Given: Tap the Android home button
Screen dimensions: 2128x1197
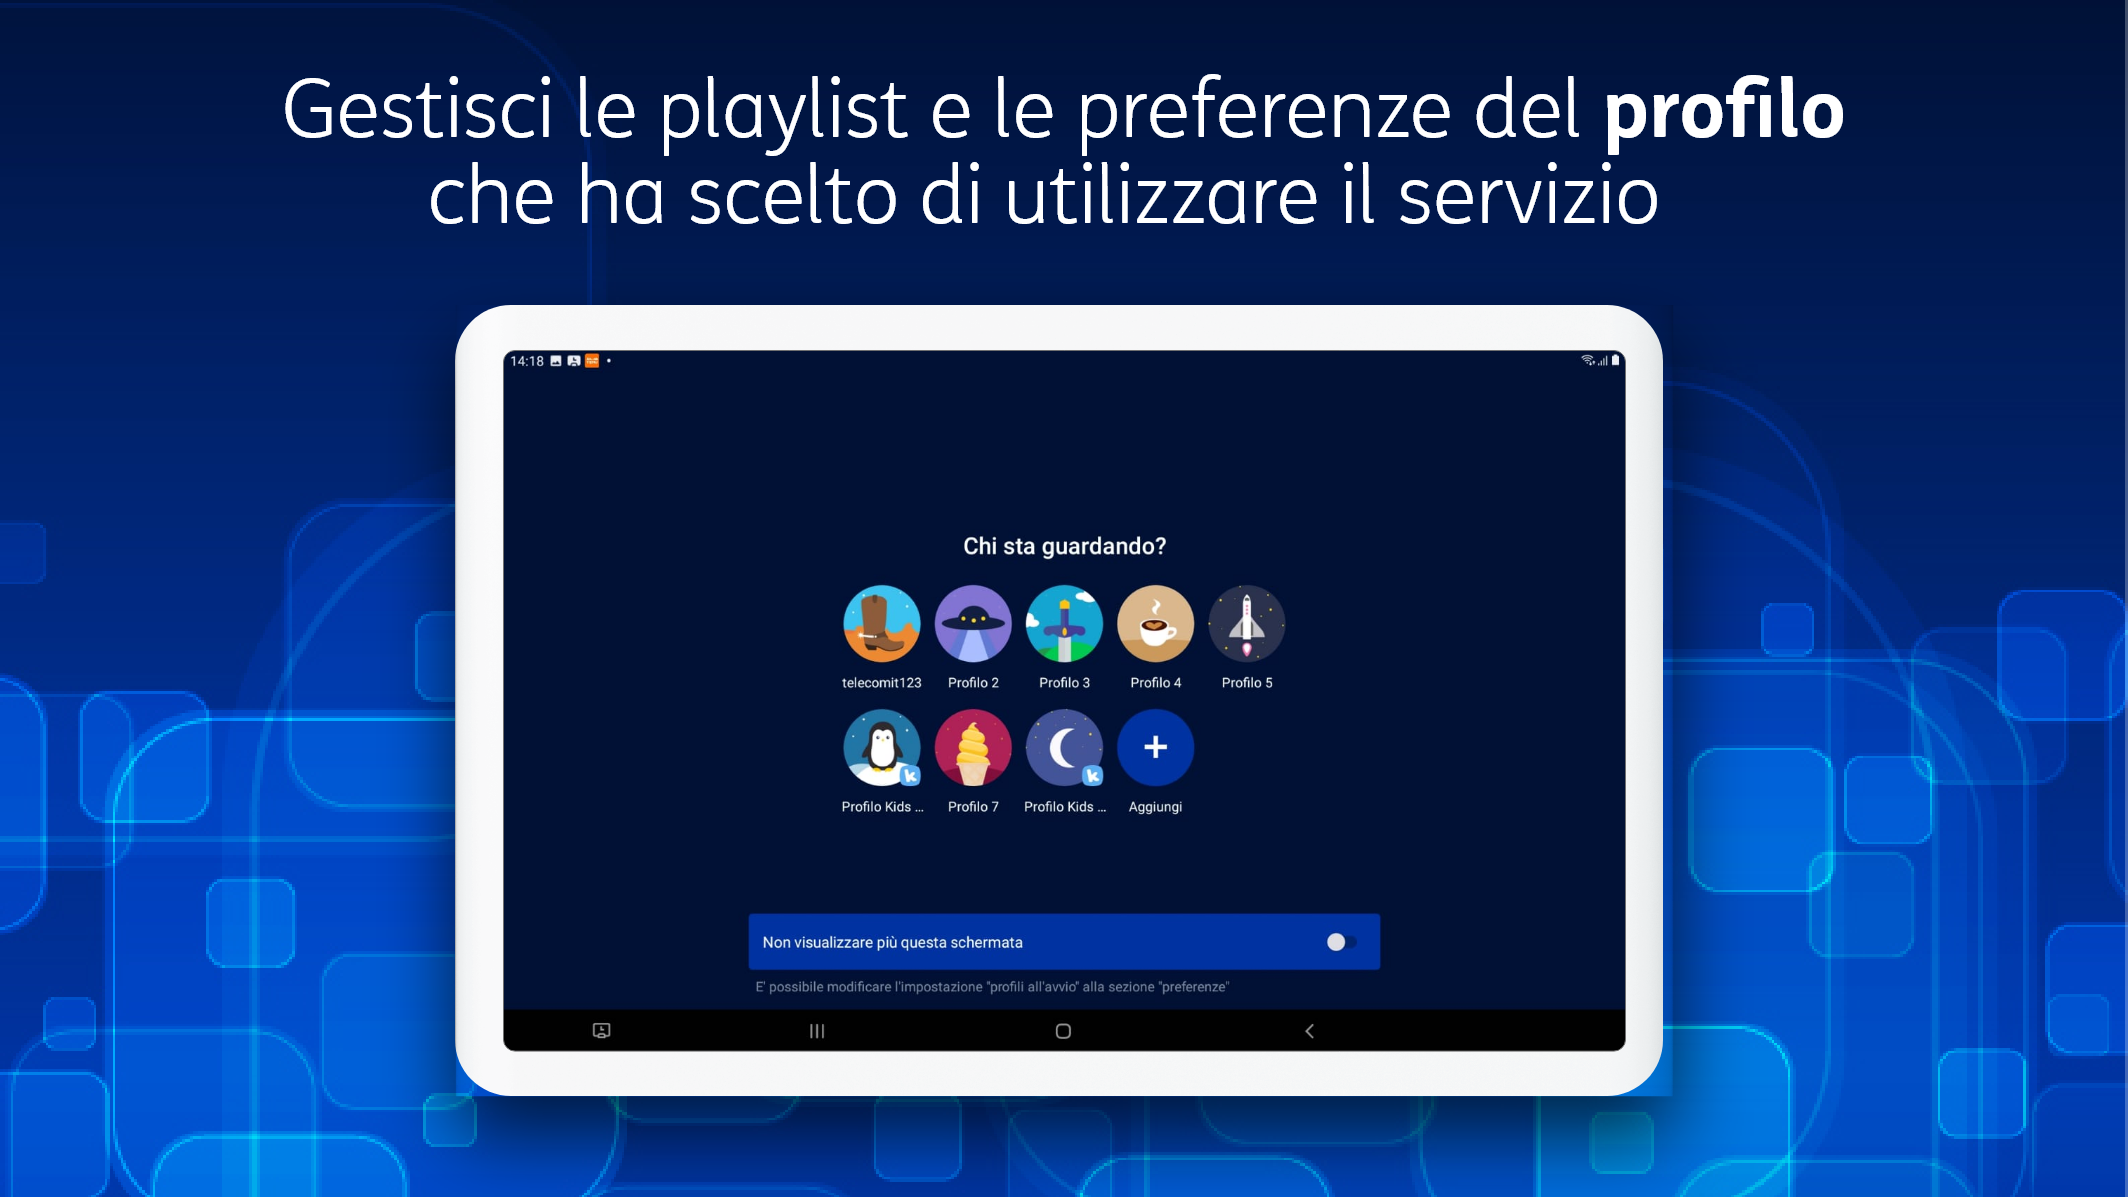Looking at the screenshot, I should pos(1063,1031).
